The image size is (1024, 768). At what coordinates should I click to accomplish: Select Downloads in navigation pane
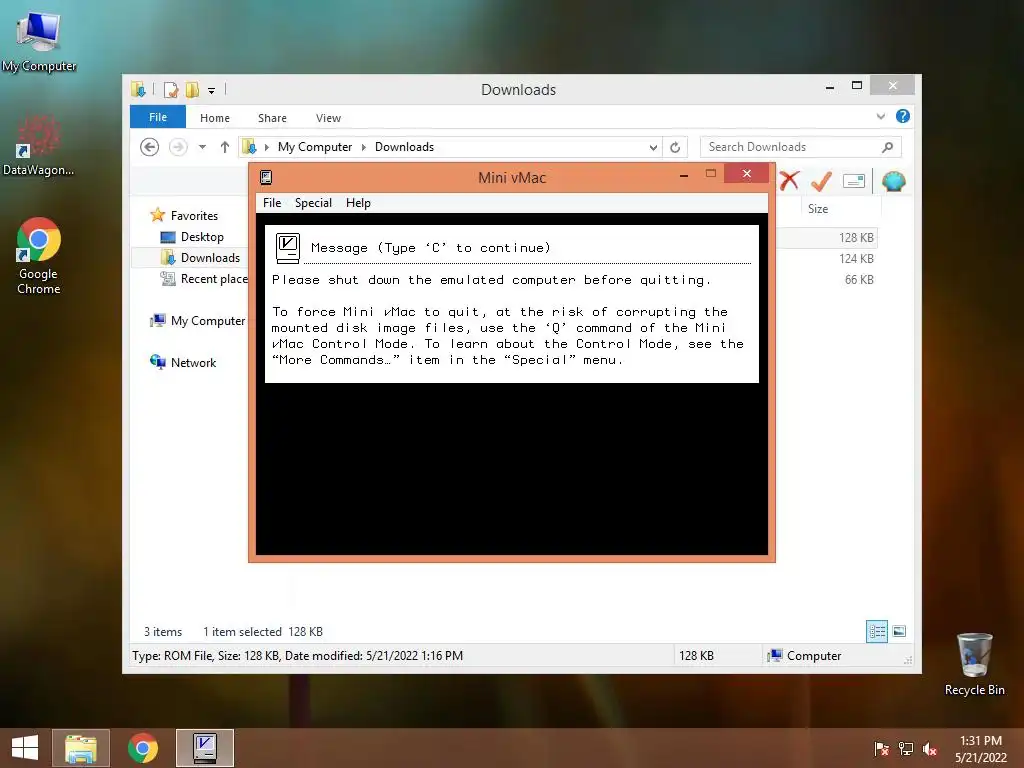[x=210, y=257]
